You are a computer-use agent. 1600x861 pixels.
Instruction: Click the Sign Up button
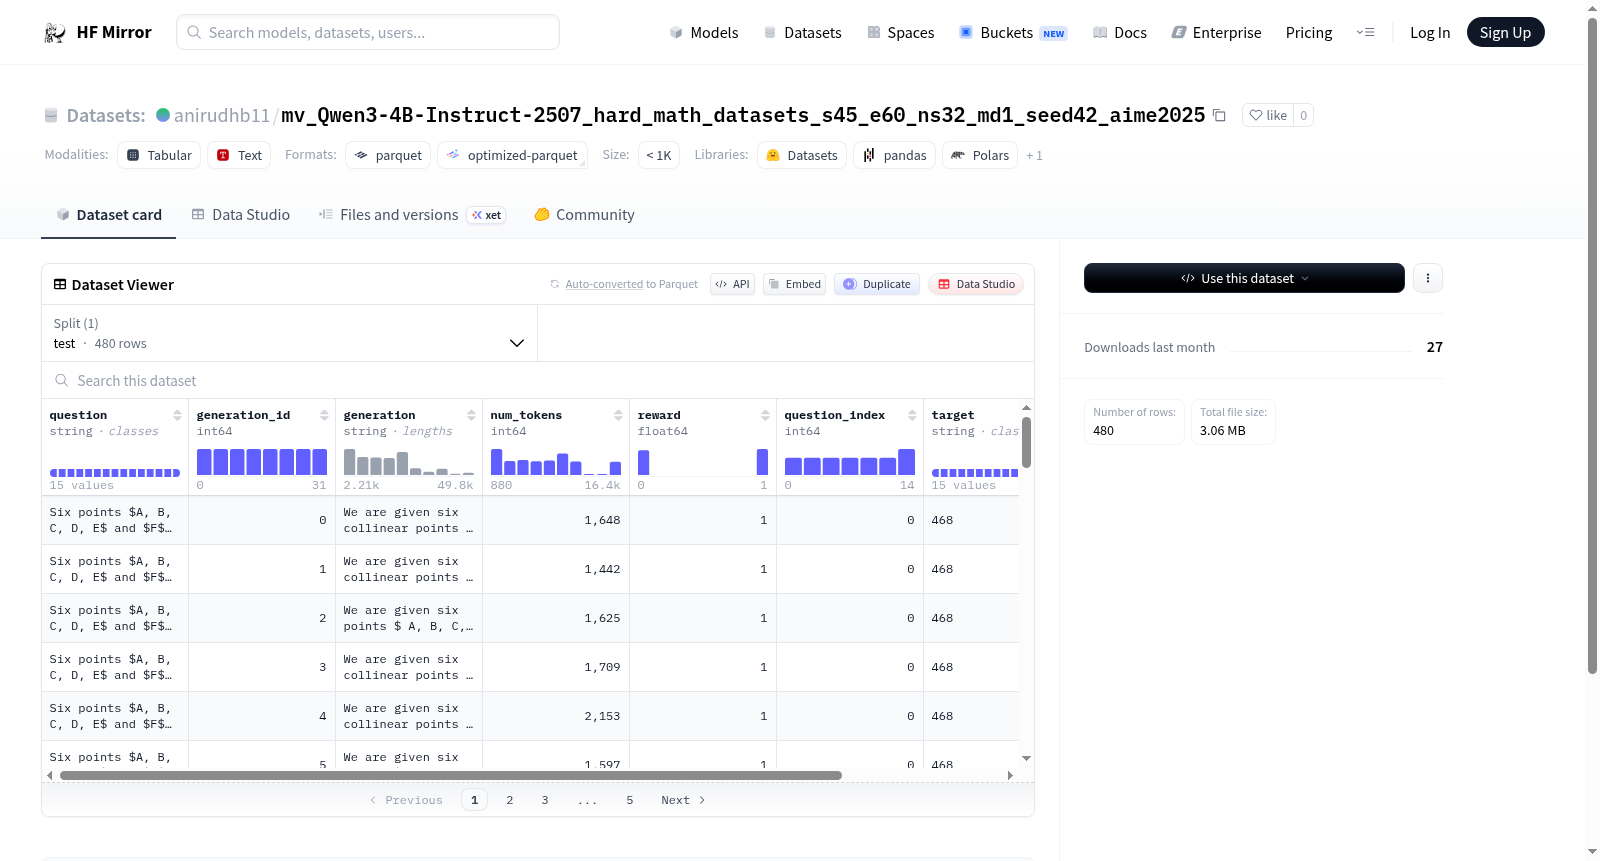click(1505, 32)
